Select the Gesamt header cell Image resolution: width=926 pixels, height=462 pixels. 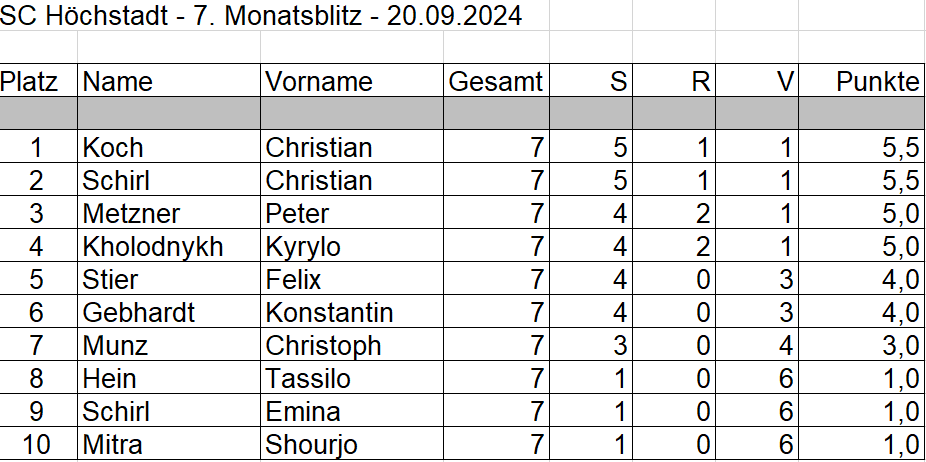pos(496,82)
